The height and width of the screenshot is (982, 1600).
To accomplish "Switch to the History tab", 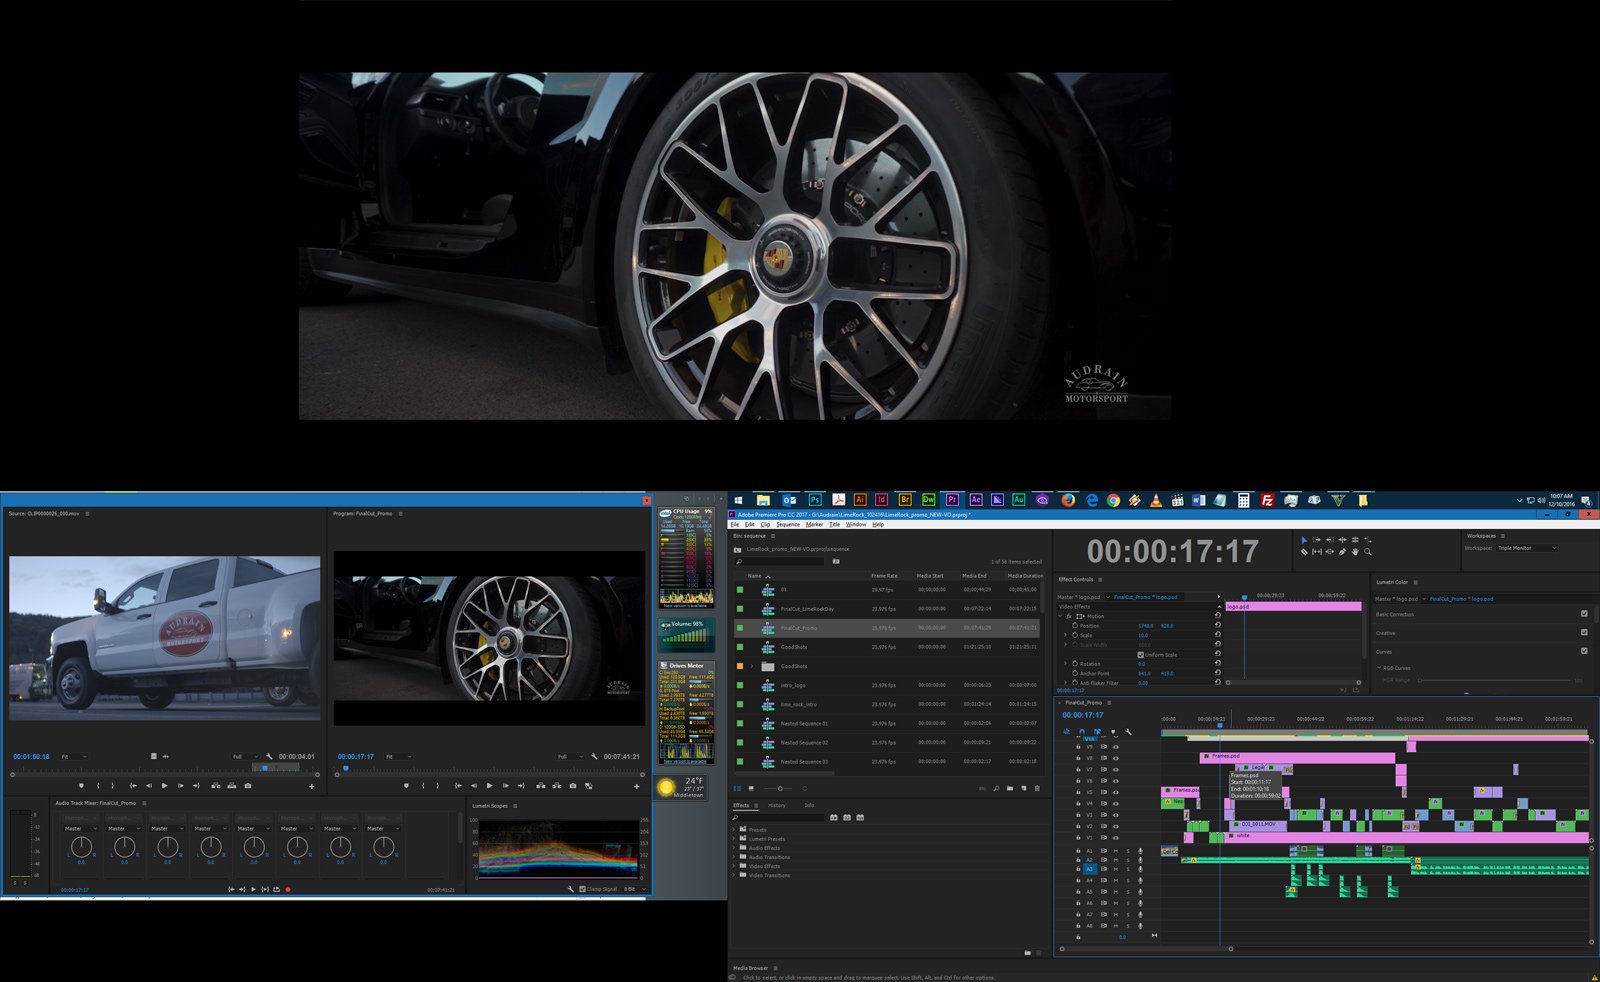I will click(x=777, y=805).
